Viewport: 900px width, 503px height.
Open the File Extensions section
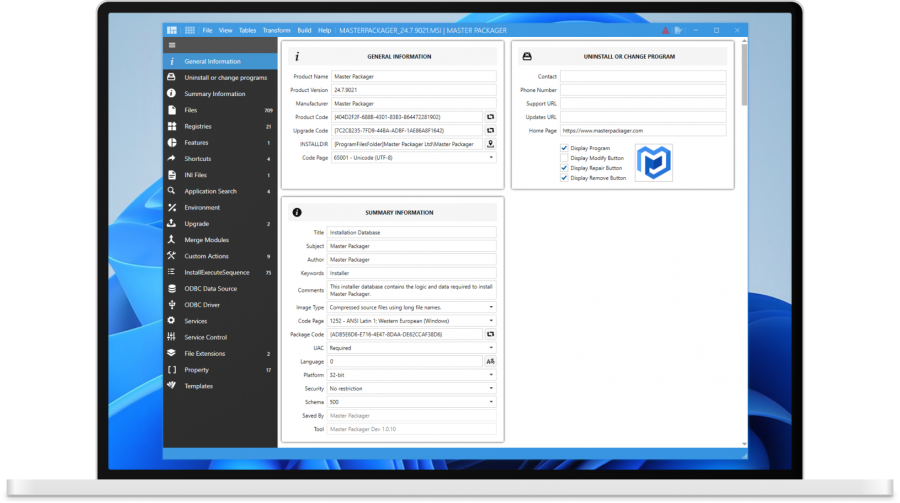[220, 354]
